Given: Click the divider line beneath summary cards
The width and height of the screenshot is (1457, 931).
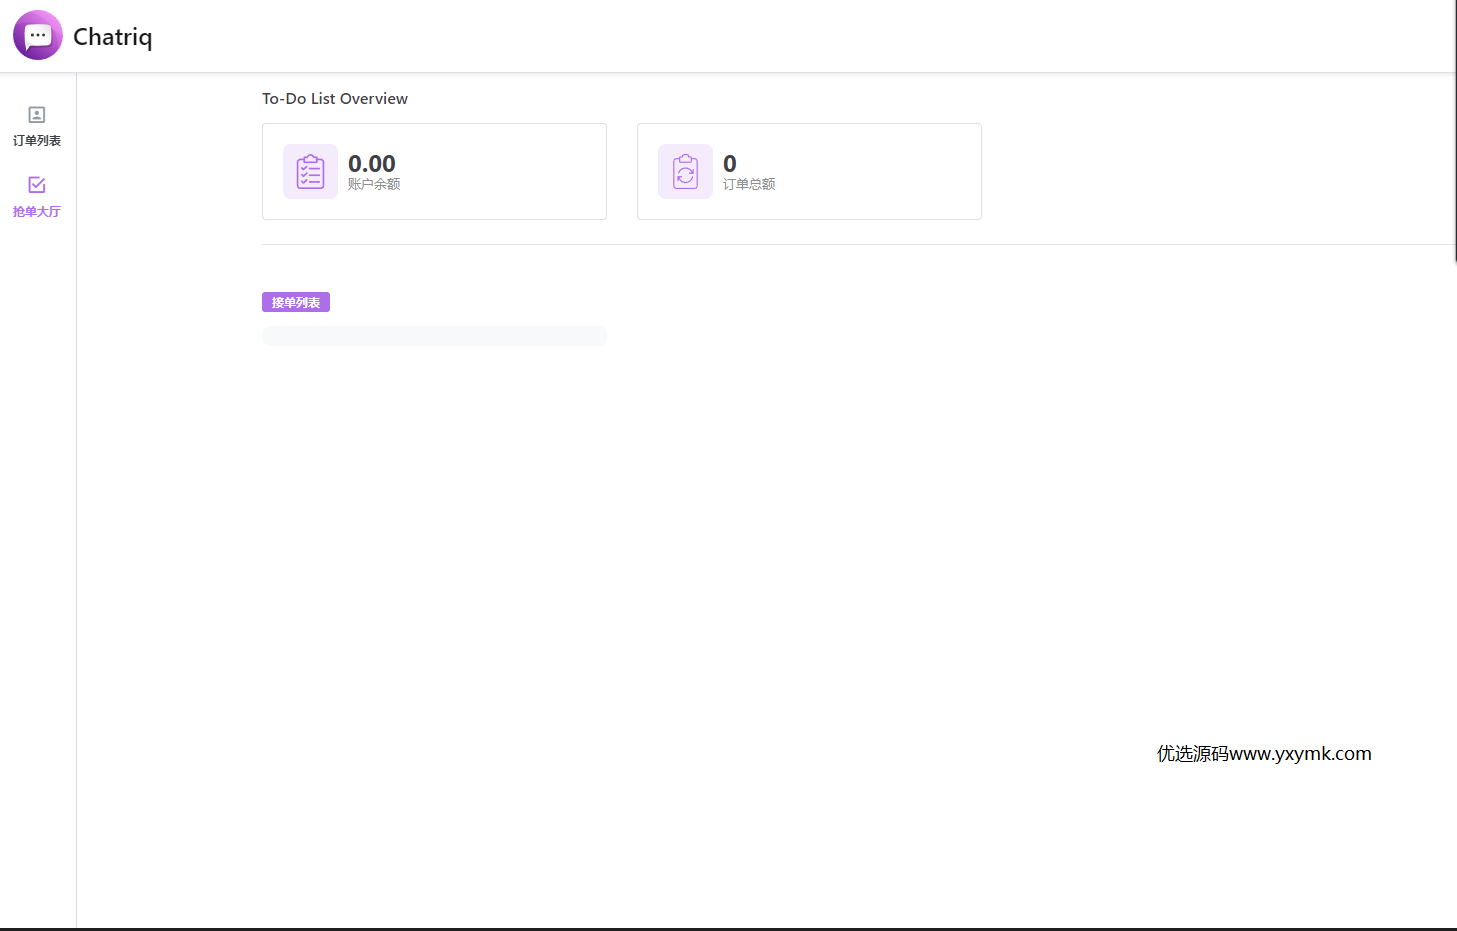Looking at the screenshot, I should pyautogui.click(x=859, y=244).
